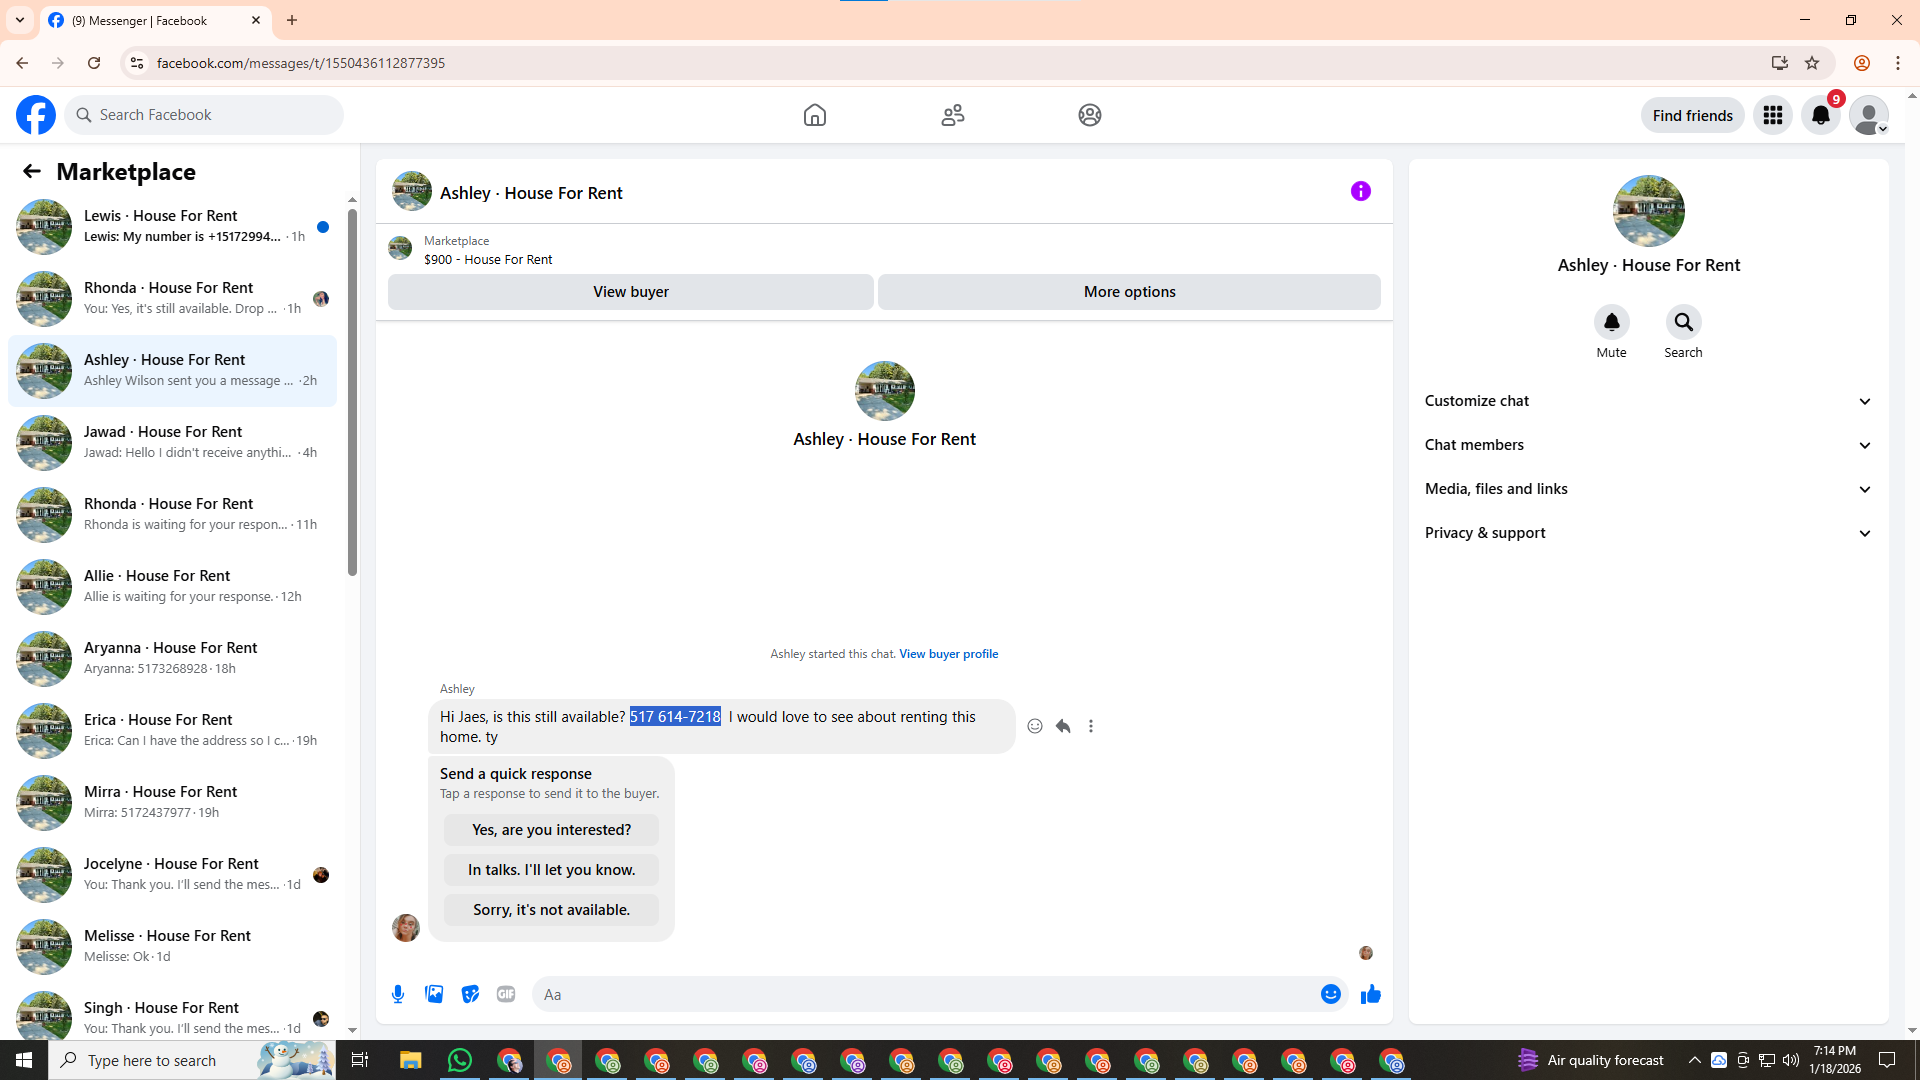This screenshot has height=1080, width=1920.
Task: Open View buyer profile link
Action: [x=948, y=654]
